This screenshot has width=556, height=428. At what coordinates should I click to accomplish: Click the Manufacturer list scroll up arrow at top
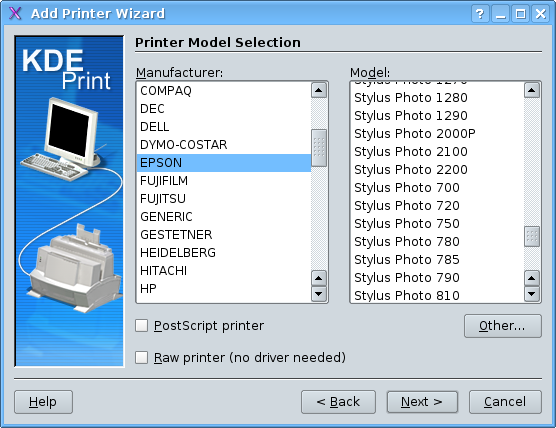319,90
